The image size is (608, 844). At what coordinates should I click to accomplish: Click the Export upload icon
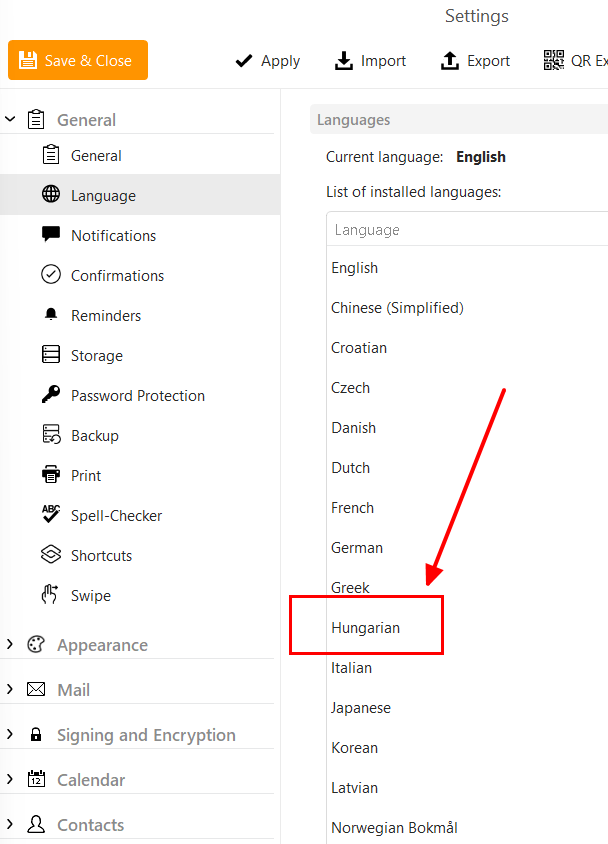click(x=450, y=61)
